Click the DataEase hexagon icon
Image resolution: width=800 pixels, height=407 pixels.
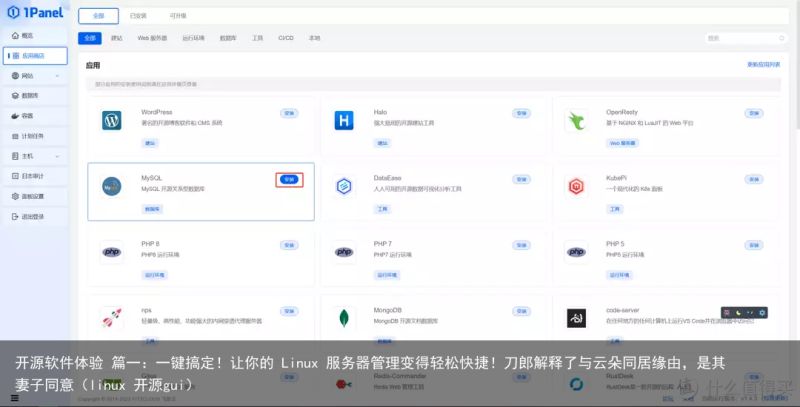[344, 187]
